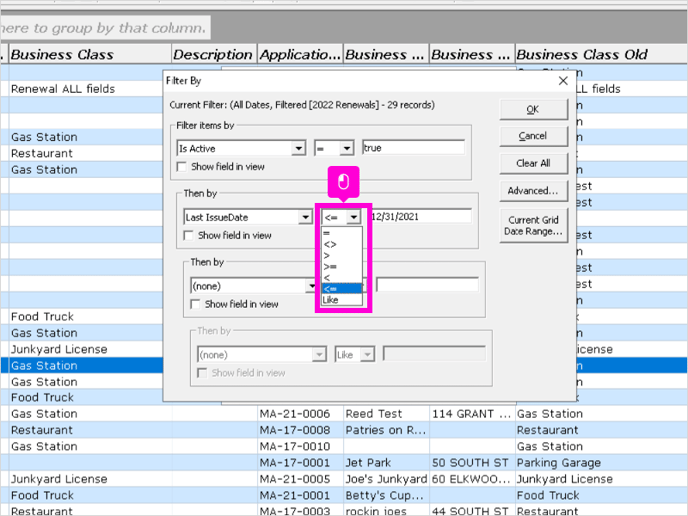
Task: Select '=' operator from list
Action: [x=342, y=233]
